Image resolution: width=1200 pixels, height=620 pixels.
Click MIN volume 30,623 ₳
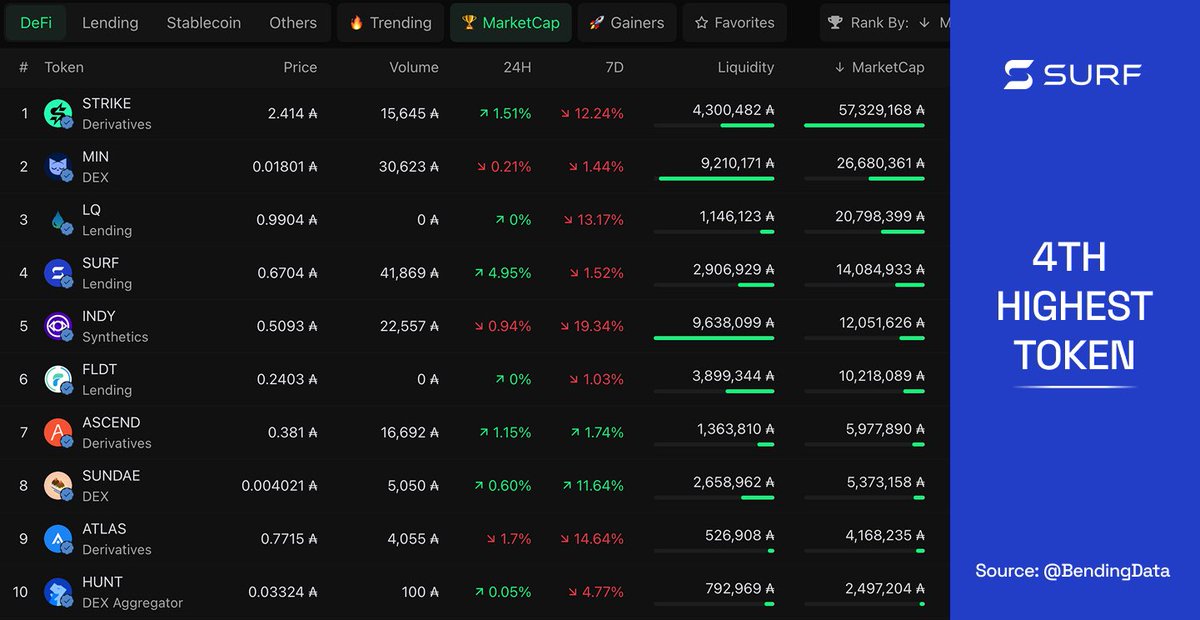409,167
